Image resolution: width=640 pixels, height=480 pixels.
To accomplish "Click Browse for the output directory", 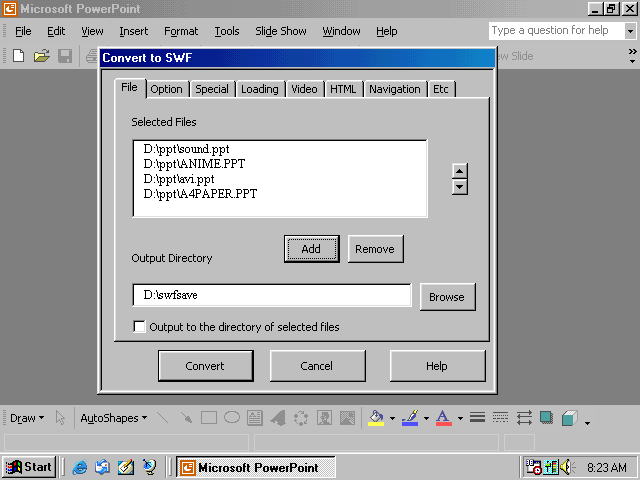I will click(x=447, y=297).
